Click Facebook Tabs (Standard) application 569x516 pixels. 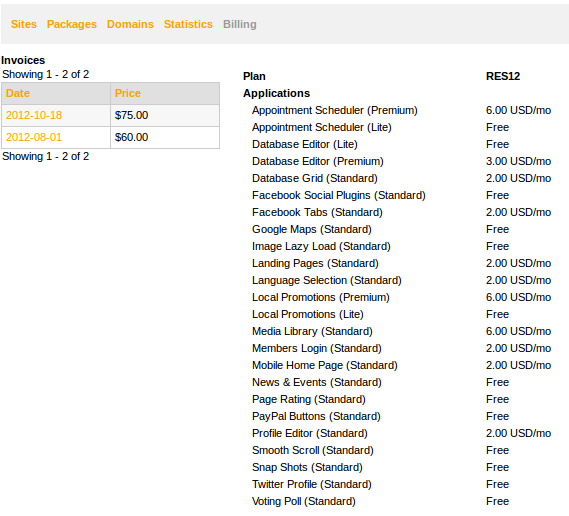[x=317, y=212]
